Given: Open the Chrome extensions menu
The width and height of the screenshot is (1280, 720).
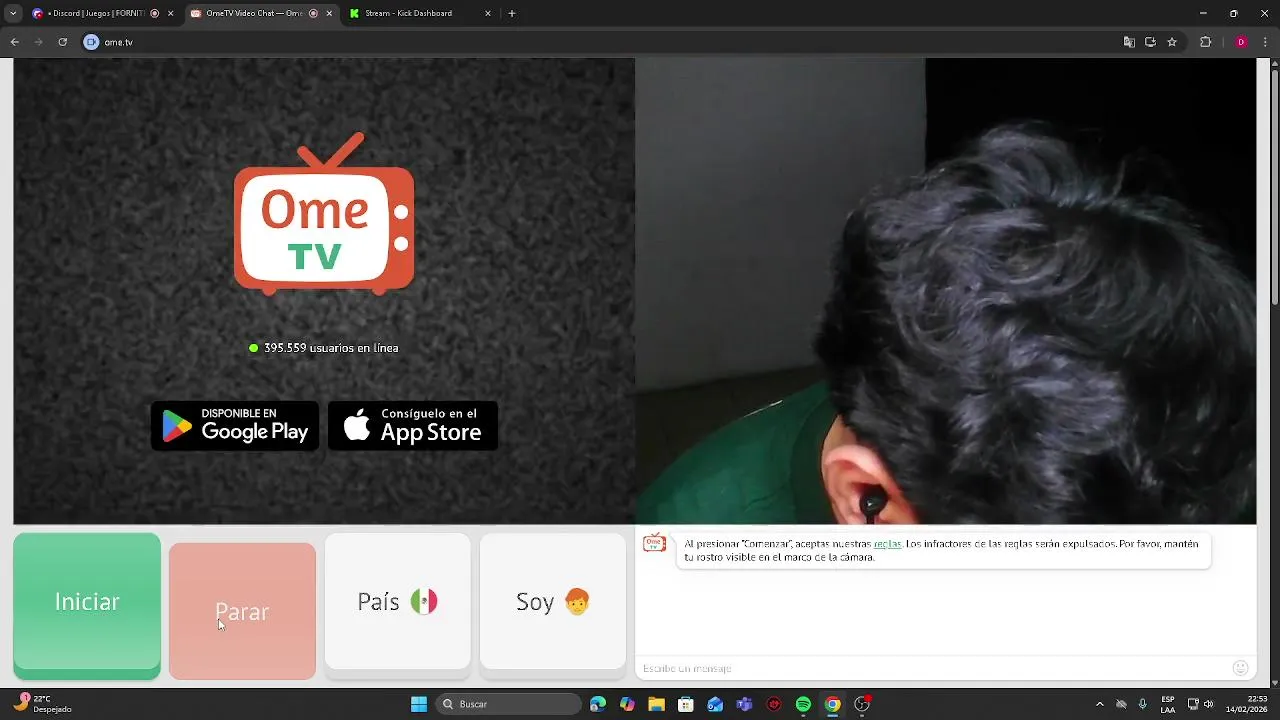Looking at the screenshot, I should coord(1205,42).
